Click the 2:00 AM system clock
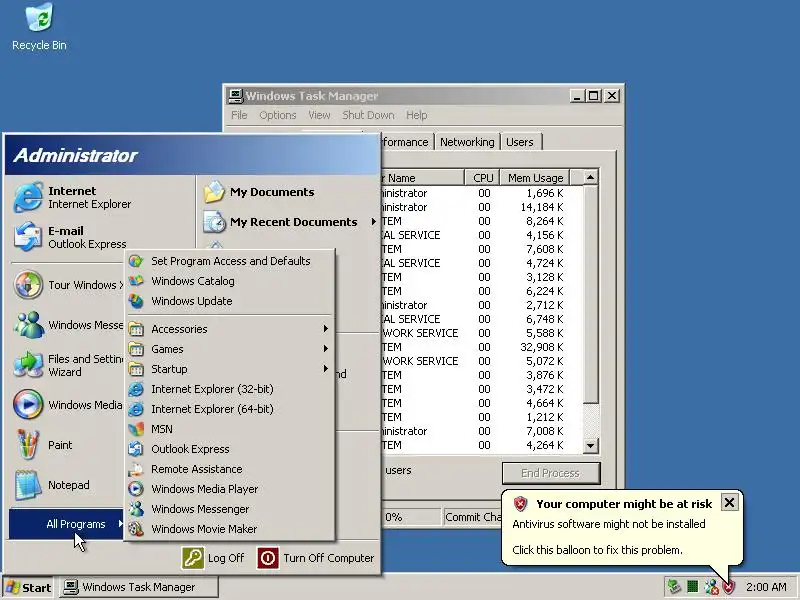This screenshot has height=600, width=800. pyautogui.click(x=766, y=587)
